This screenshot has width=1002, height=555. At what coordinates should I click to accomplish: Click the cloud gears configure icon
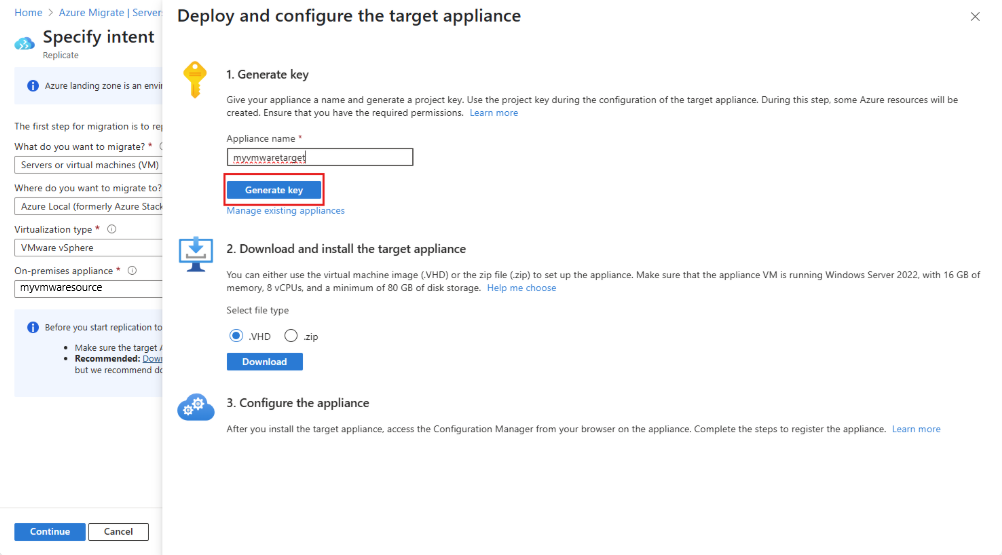coord(196,407)
